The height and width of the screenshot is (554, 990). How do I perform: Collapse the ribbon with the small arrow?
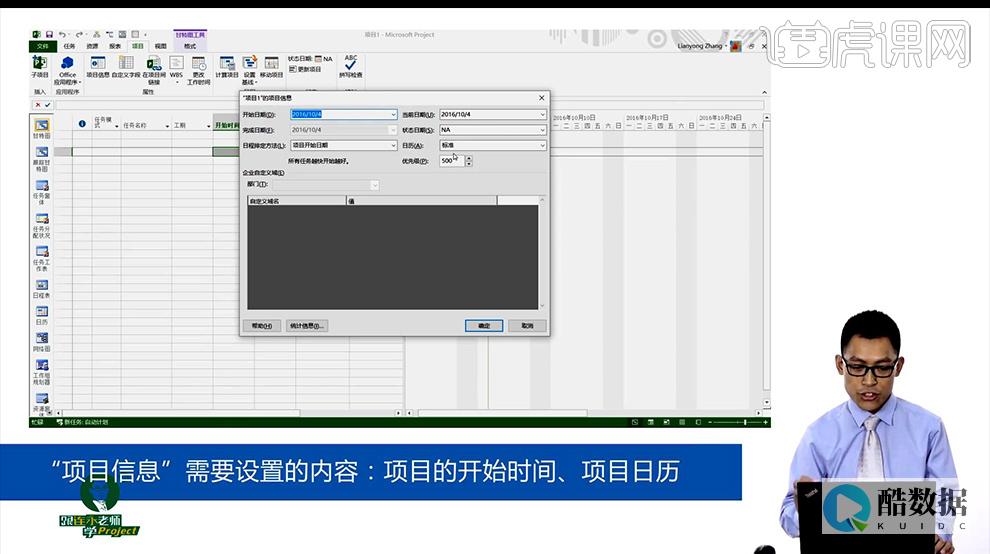coord(765,92)
